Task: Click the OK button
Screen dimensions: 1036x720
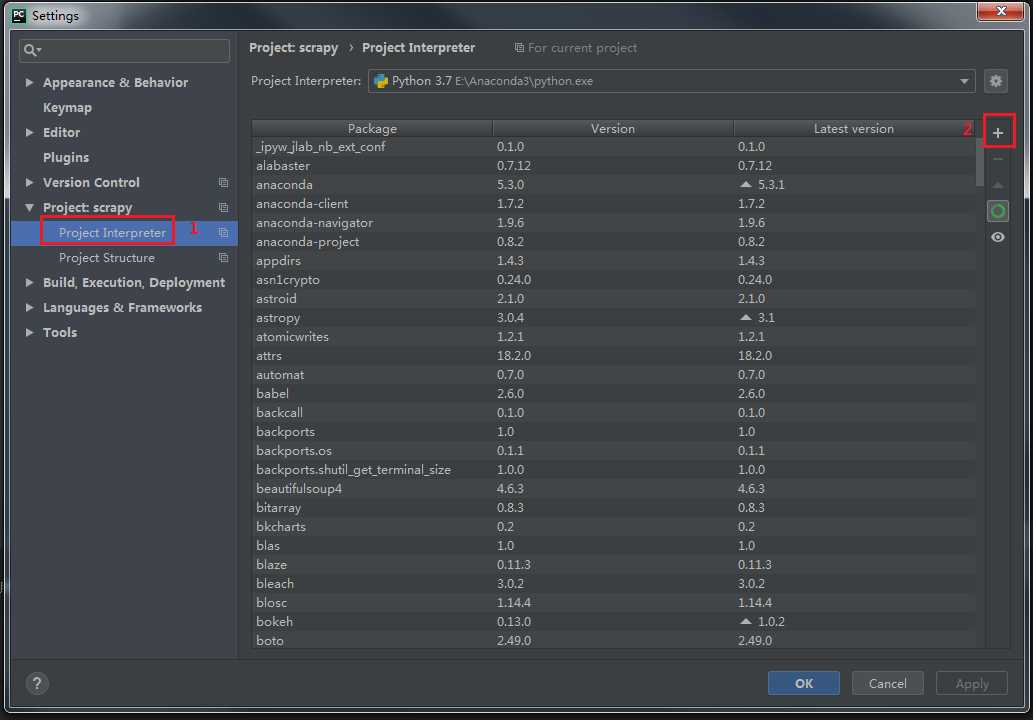Action: point(803,683)
